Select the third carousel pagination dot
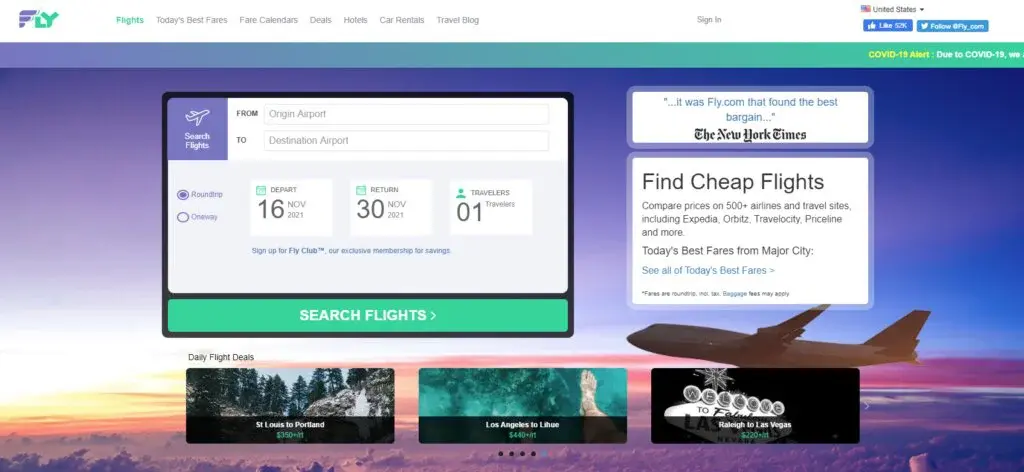Viewport: 1024px width, 472px height. click(522, 454)
